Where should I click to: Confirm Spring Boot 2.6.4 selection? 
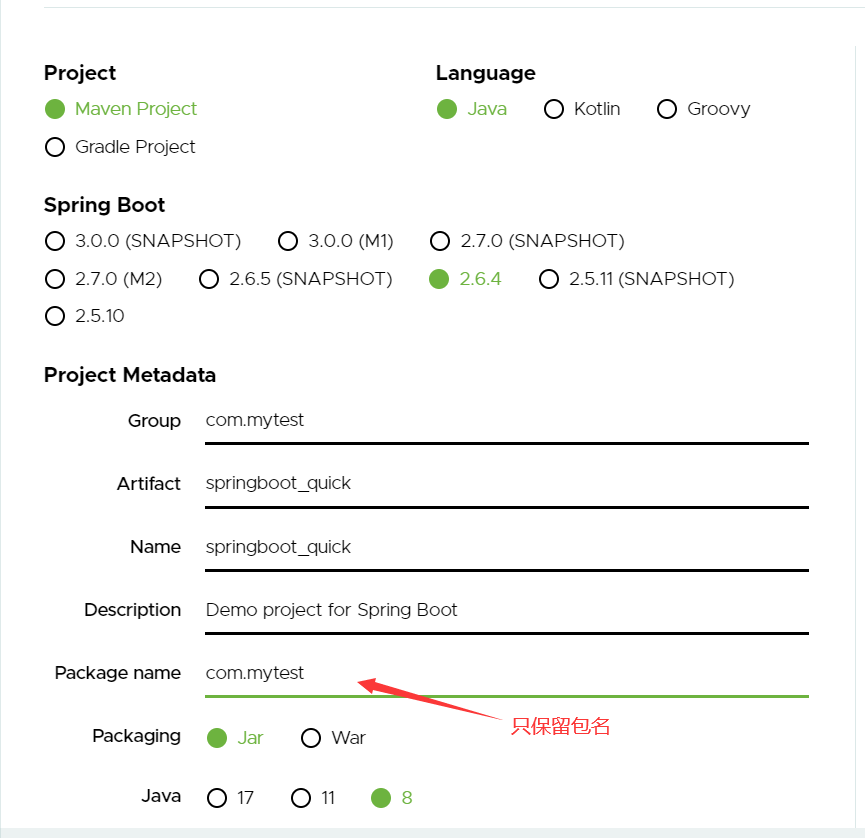(438, 279)
